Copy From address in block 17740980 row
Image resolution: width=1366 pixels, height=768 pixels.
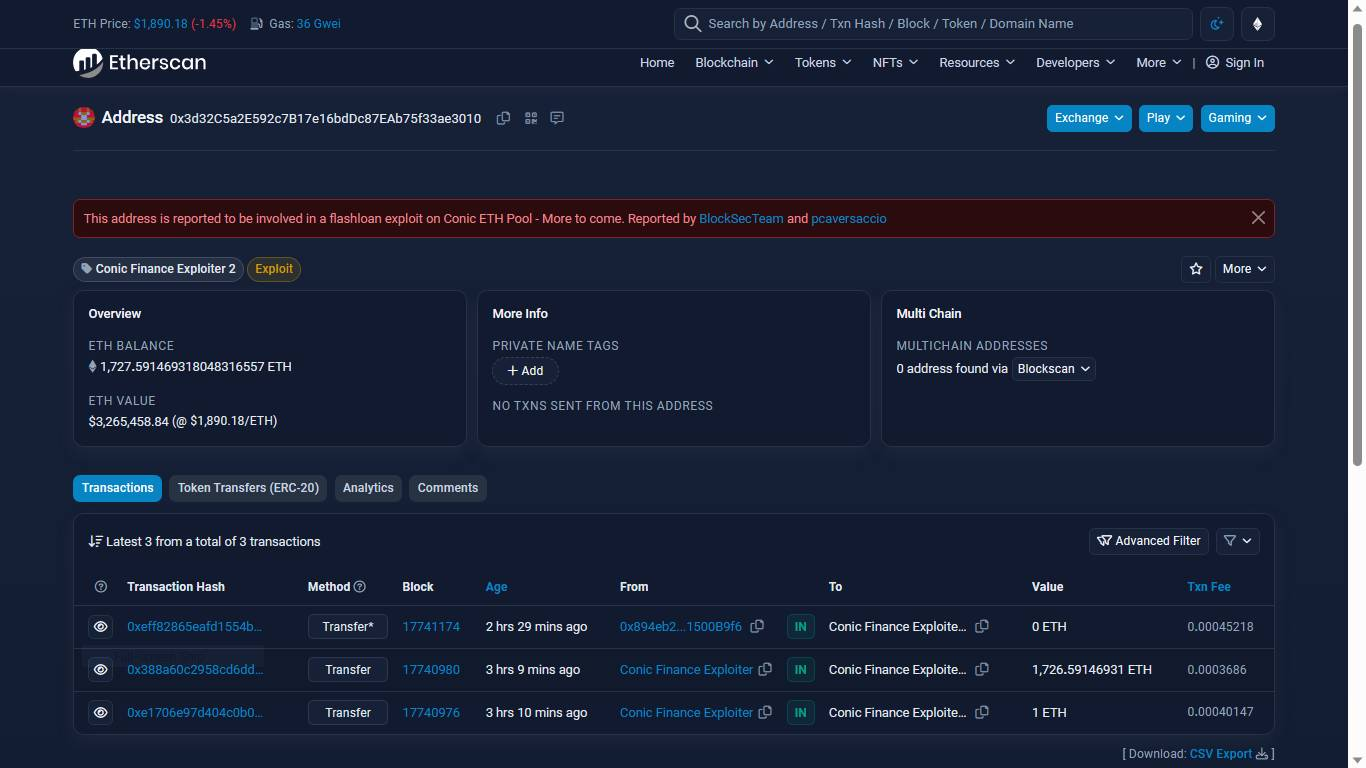[765, 670]
